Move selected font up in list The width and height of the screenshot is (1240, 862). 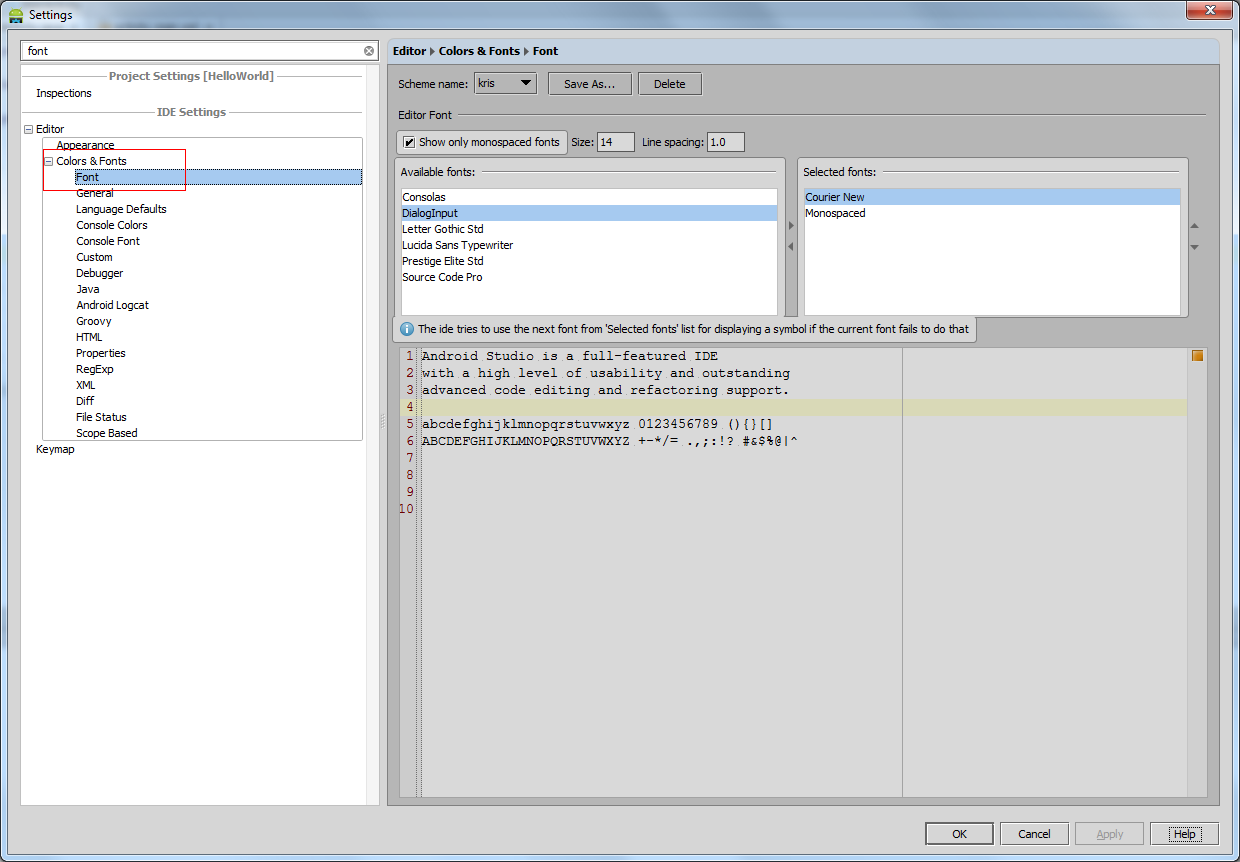(x=1194, y=226)
